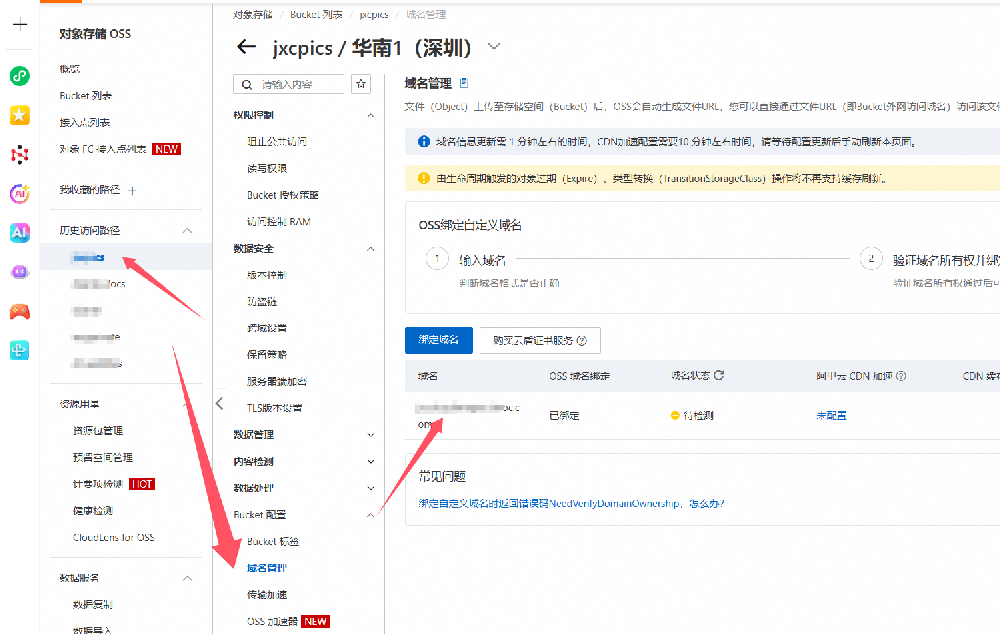Image resolution: width=1000 pixels, height=634 pixels.
Task: Open 资源包管理 in the sidebar
Action: tap(98, 431)
